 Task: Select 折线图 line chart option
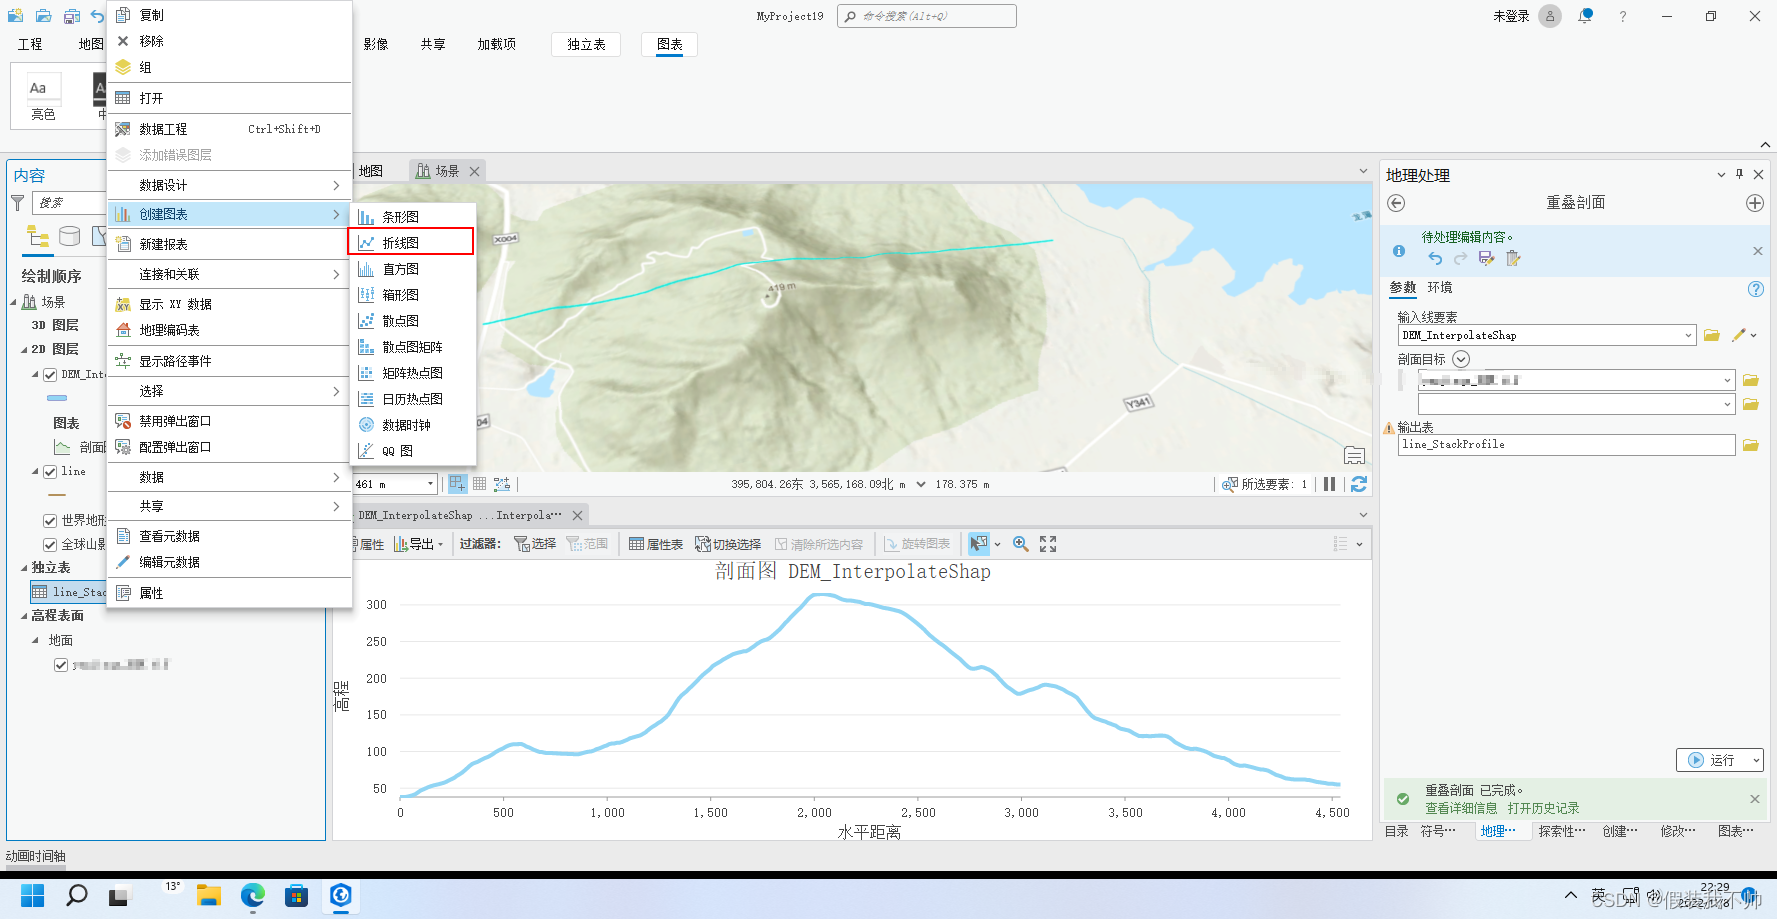point(411,242)
